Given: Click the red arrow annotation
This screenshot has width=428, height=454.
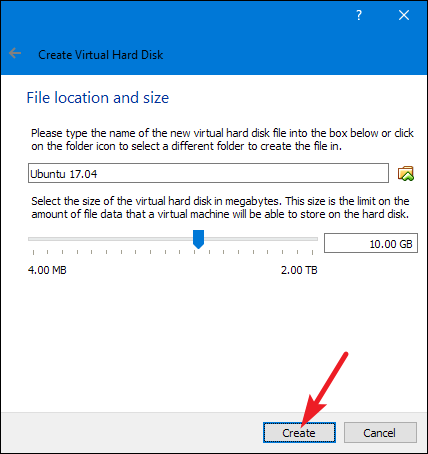Looking at the screenshot, I should pos(324,389).
